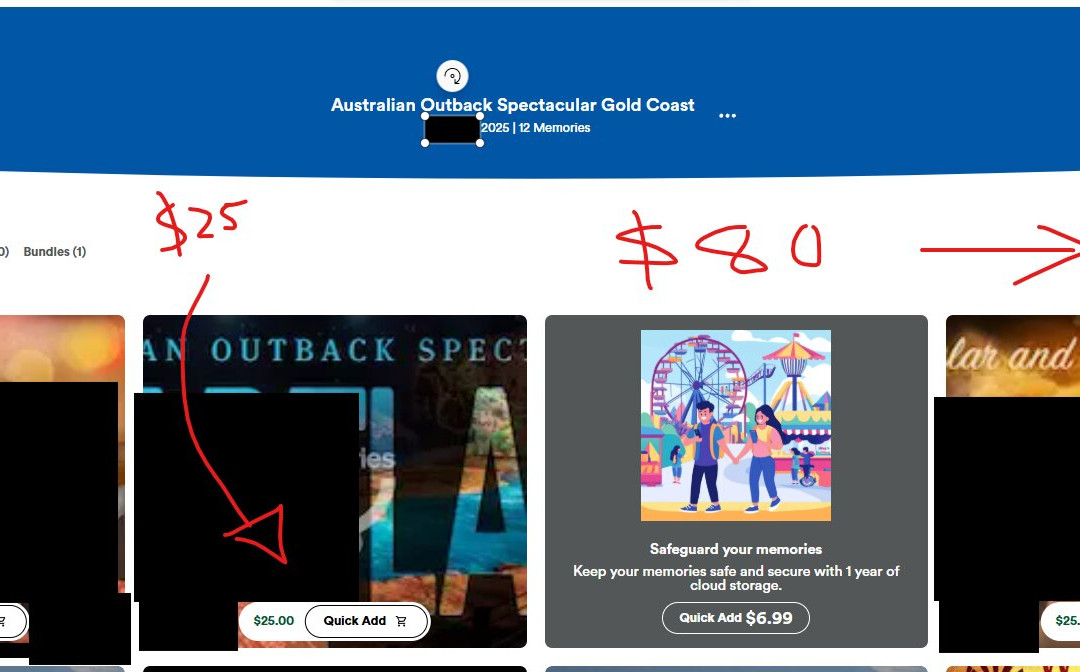Grab top-left handle of black selection box

(x=425, y=115)
